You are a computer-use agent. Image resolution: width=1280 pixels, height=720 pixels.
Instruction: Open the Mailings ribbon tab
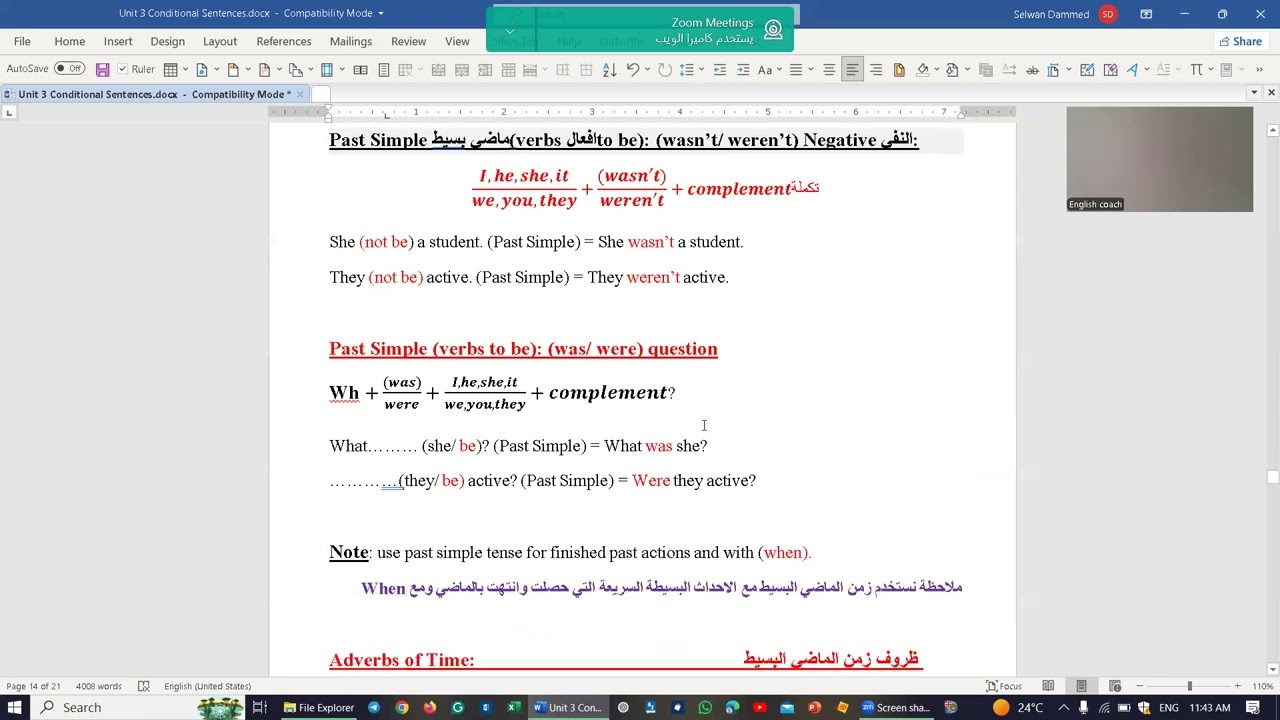351,41
